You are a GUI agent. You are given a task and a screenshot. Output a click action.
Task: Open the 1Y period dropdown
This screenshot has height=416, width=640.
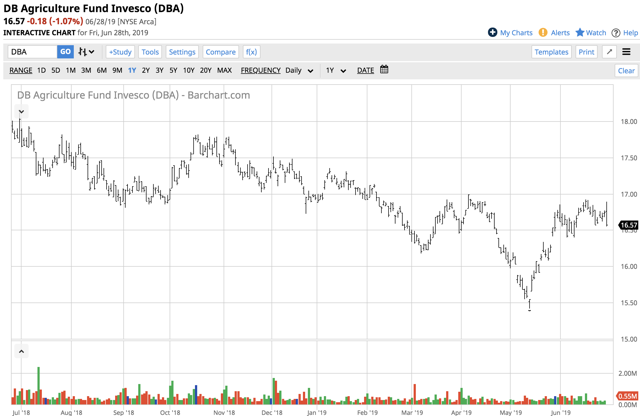pos(336,70)
